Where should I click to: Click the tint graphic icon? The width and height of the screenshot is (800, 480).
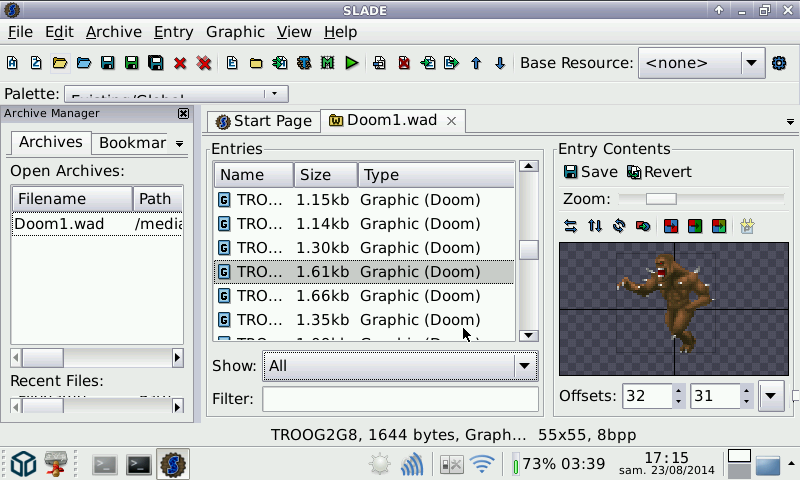pos(719,225)
